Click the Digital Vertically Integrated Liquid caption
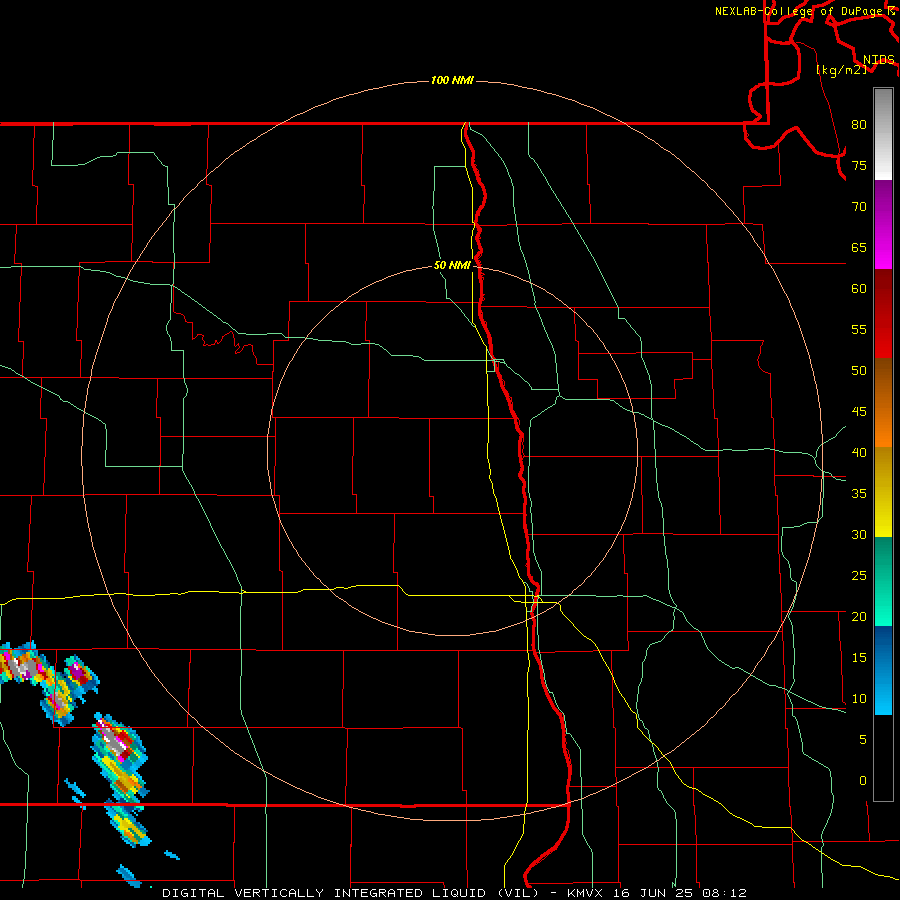 [x=454, y=893]
